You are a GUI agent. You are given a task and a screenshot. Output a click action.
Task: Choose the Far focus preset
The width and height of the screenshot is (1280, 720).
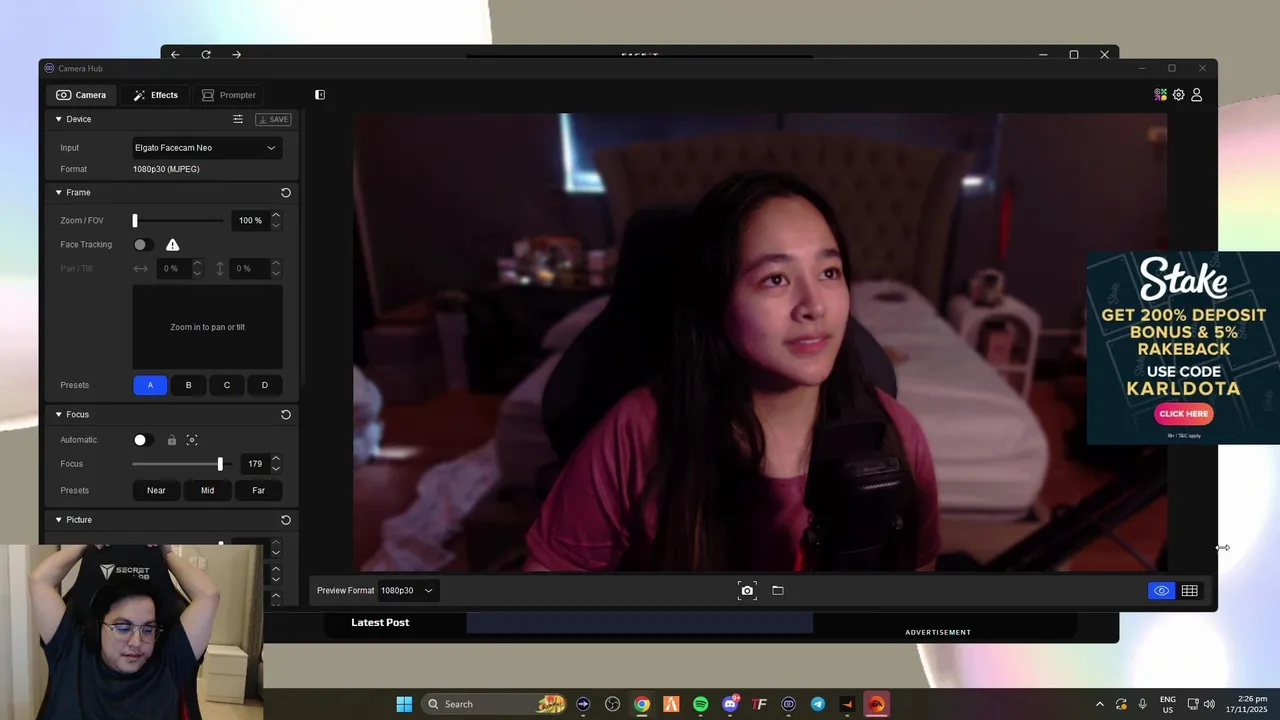click(x=258, y=490)
